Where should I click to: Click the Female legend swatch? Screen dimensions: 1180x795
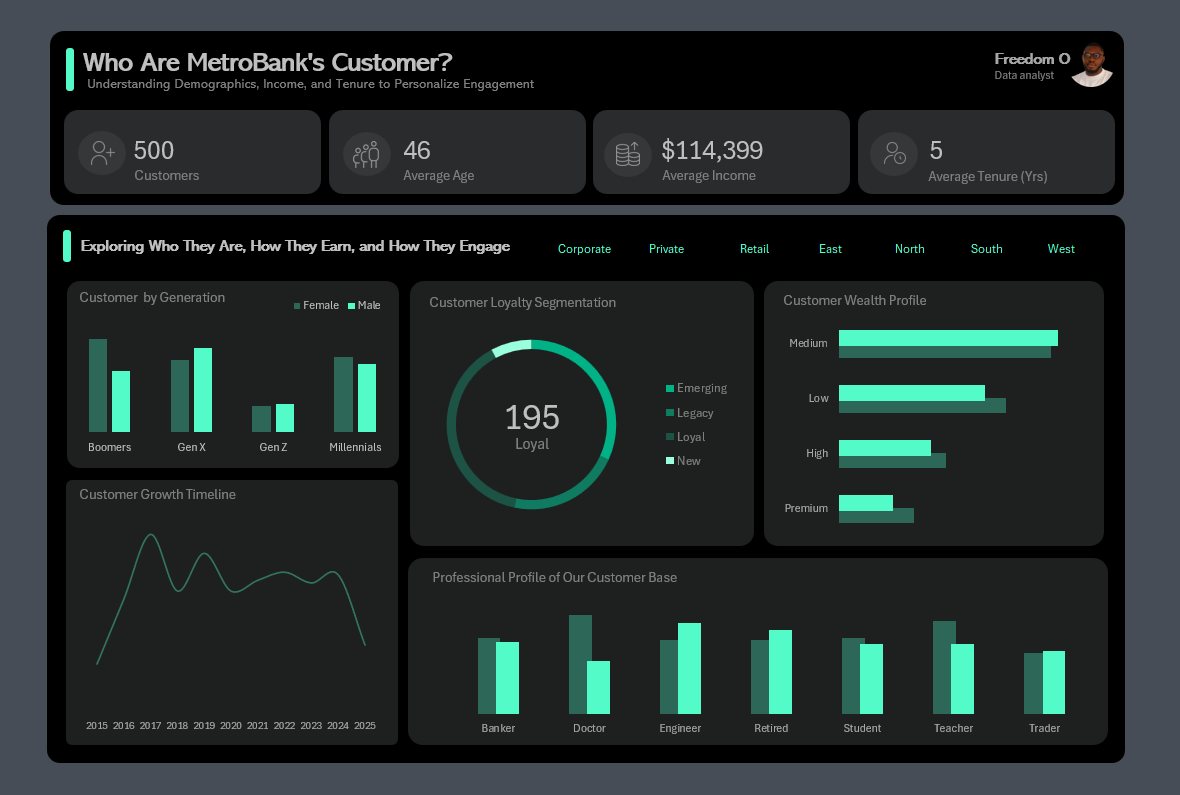click(297, 306)
